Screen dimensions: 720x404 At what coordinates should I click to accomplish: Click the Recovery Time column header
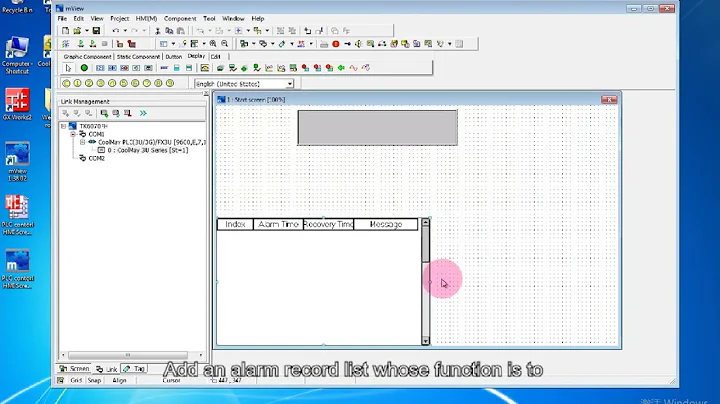coord(328,224)
